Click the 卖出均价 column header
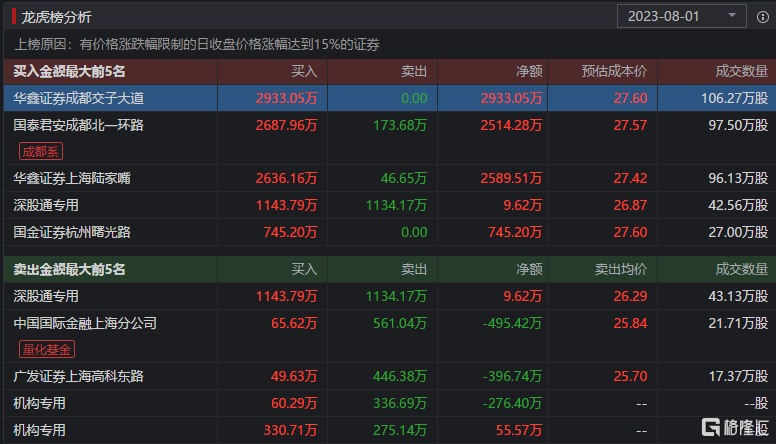 (621, 269)
